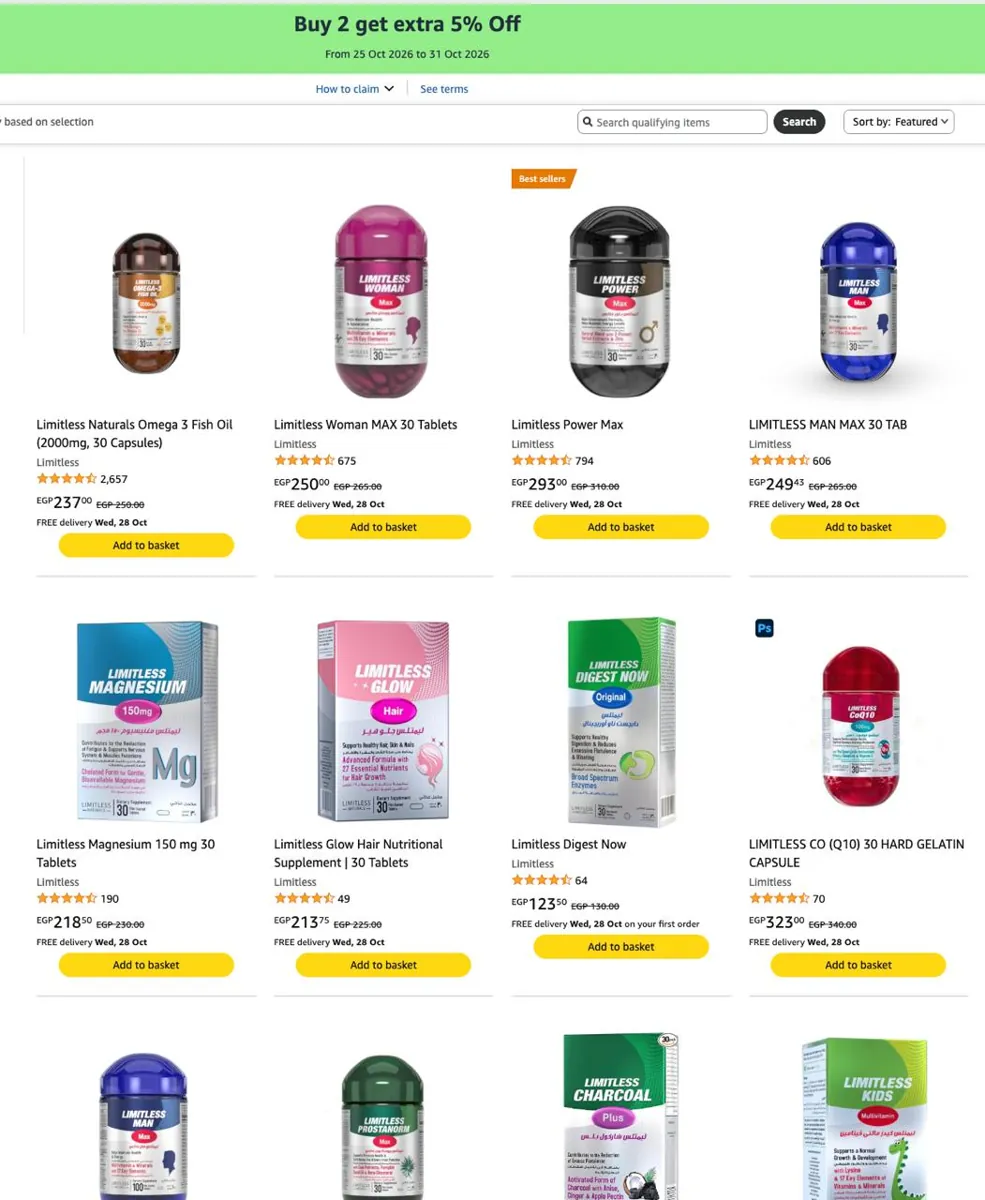Add Limitless Power Max to basket
The width and height of the screenshot is (985, 1200).
pos(621,527)
